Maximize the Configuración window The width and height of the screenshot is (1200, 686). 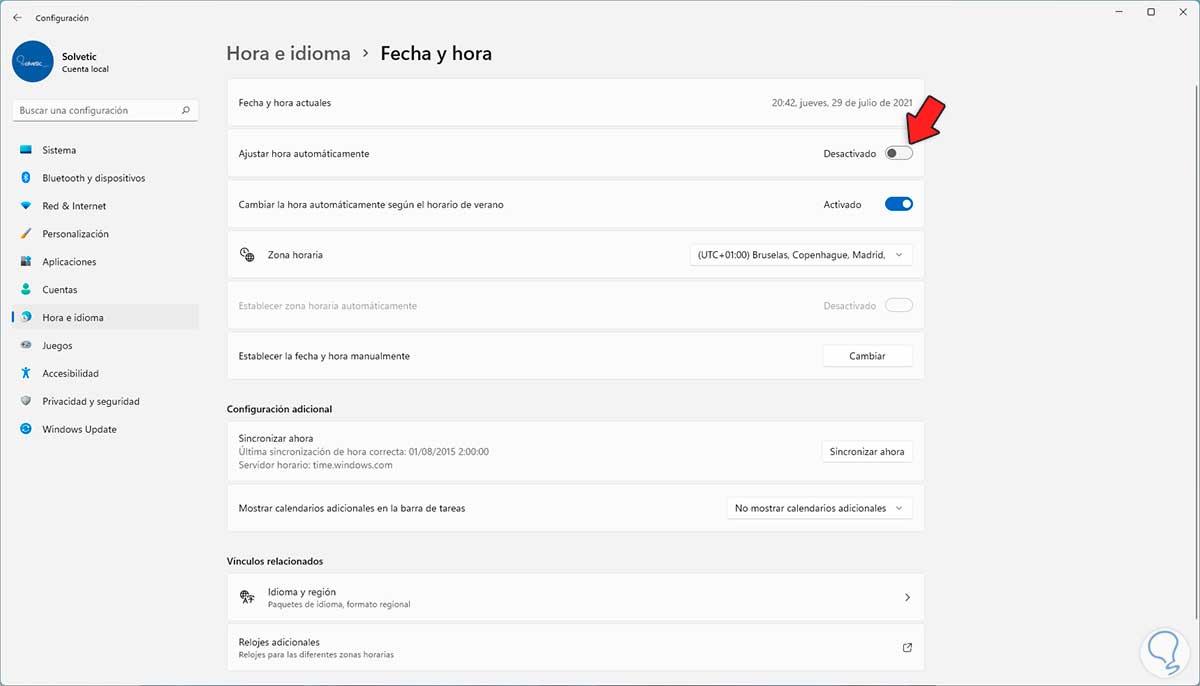pyautogui.click(x=1151, y=12)
